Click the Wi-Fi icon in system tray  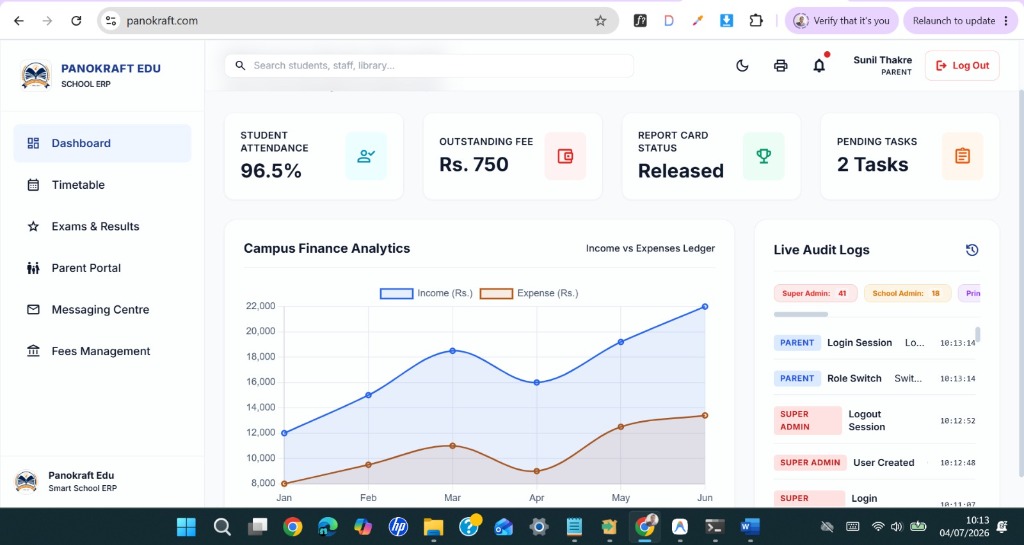tap(878, 527)
